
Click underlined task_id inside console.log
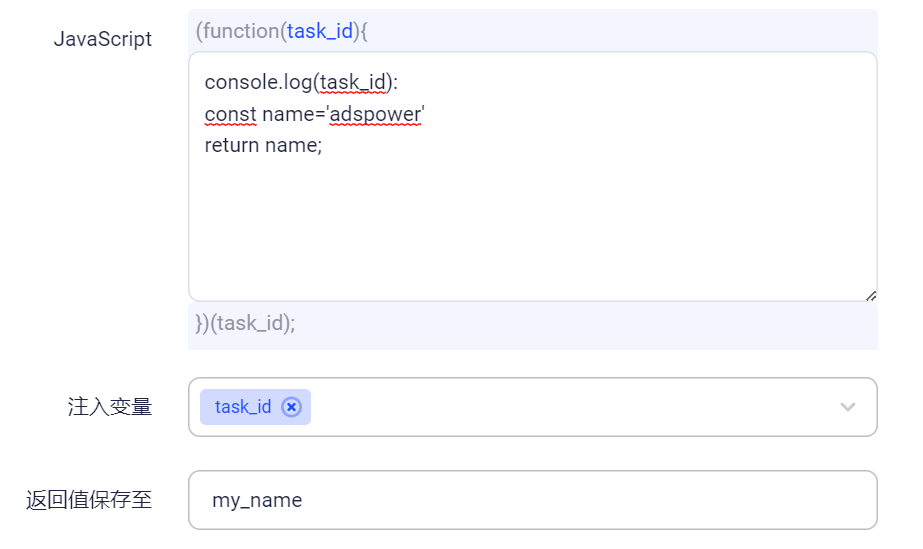(353, 83)
